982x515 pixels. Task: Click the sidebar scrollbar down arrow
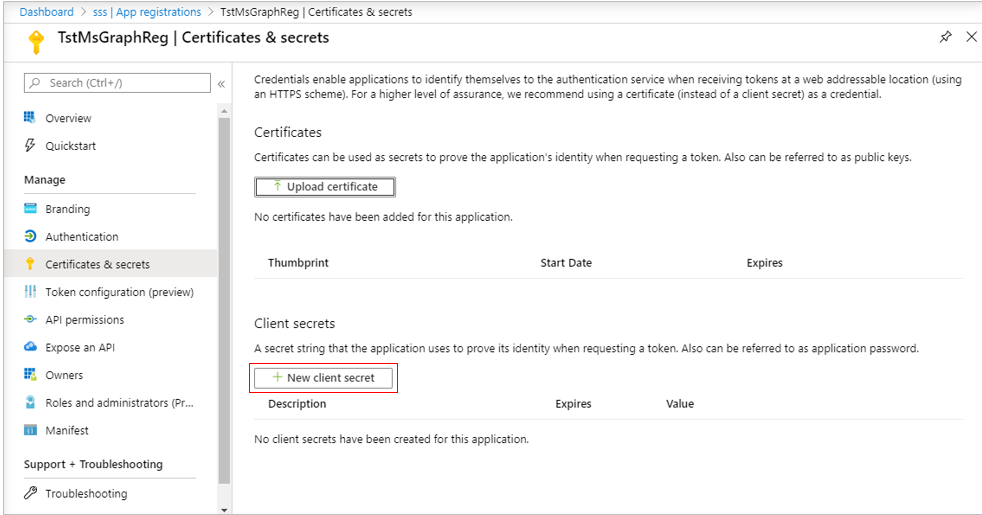pos(224,510)
